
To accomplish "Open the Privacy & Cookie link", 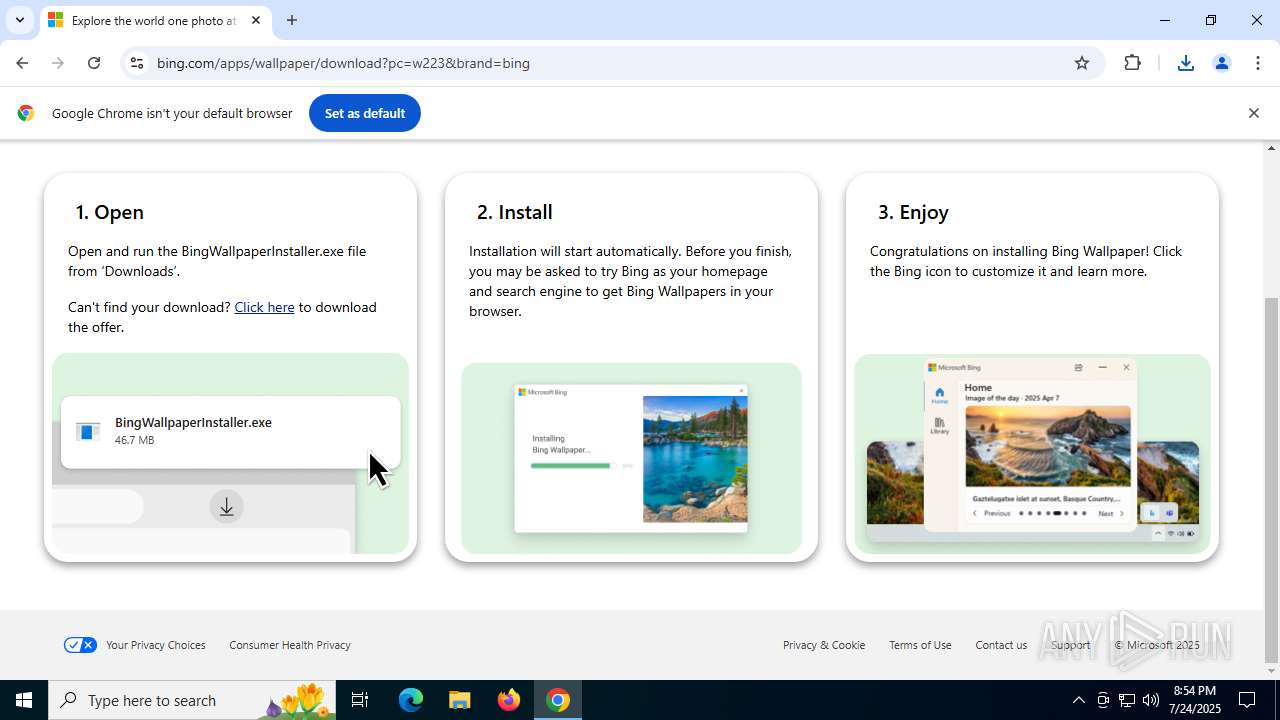I will [x=824, y=645].
